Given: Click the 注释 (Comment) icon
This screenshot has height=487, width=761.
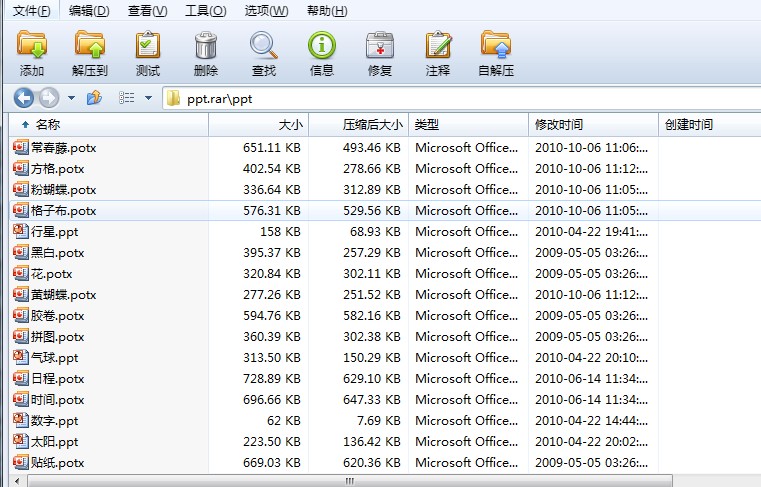Looking at the screenshot, I should (438, 45).
